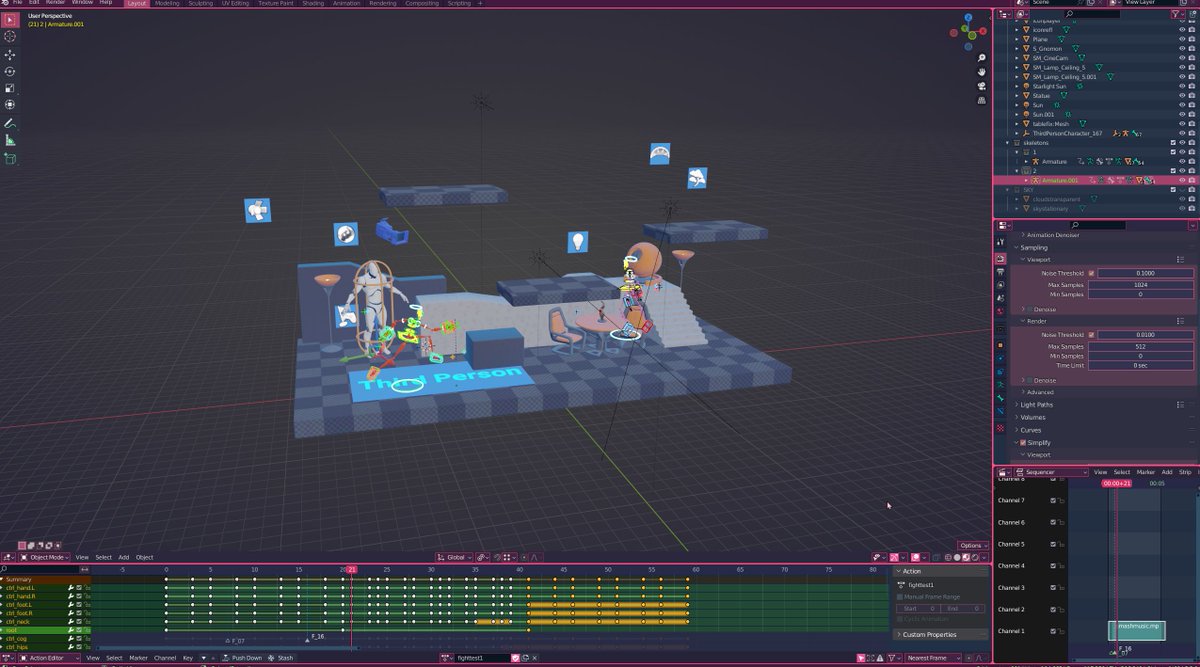Activate the Move tool
Viewport: 1200px width, 667px height.
tap(10, 54)
